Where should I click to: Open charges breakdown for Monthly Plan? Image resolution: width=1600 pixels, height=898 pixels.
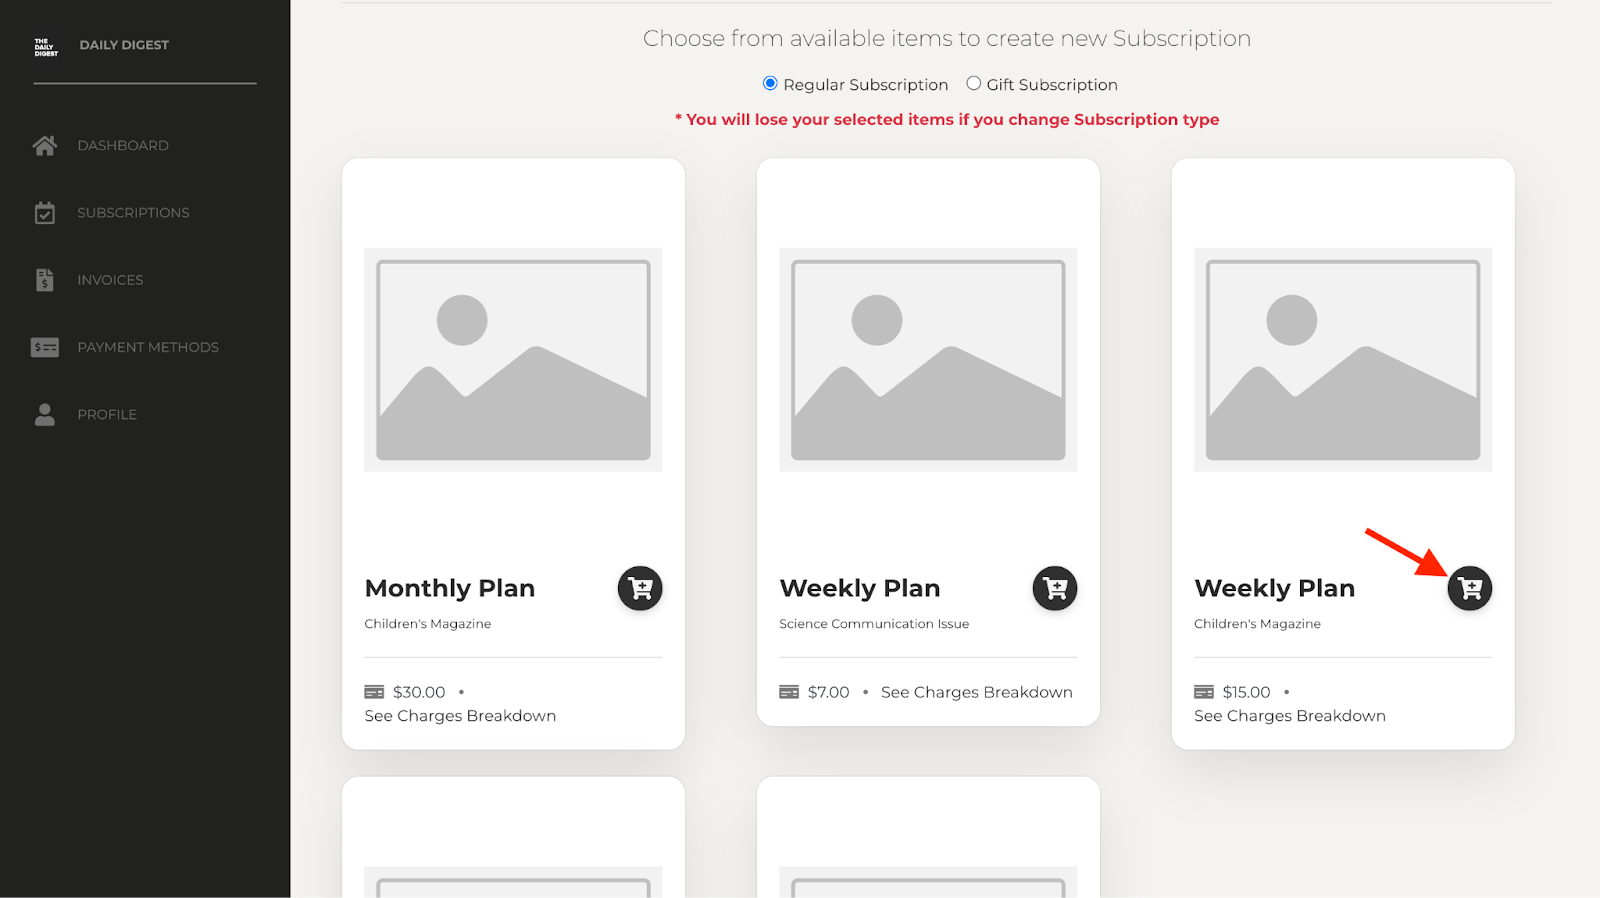[459, 715]
